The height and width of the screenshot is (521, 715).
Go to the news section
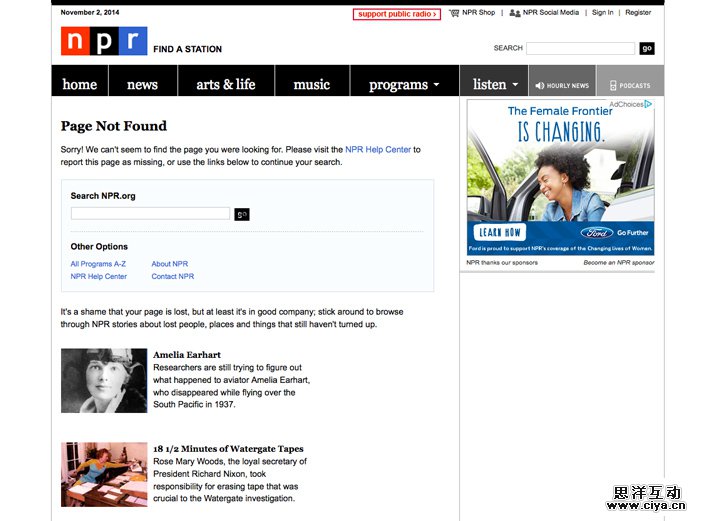(142, 84)
